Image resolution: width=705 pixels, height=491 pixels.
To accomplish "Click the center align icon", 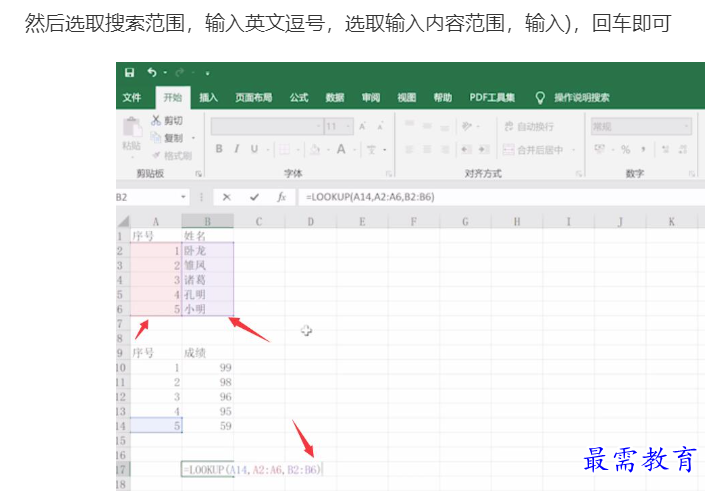I will pyautogui.click(x=427, y=149).
